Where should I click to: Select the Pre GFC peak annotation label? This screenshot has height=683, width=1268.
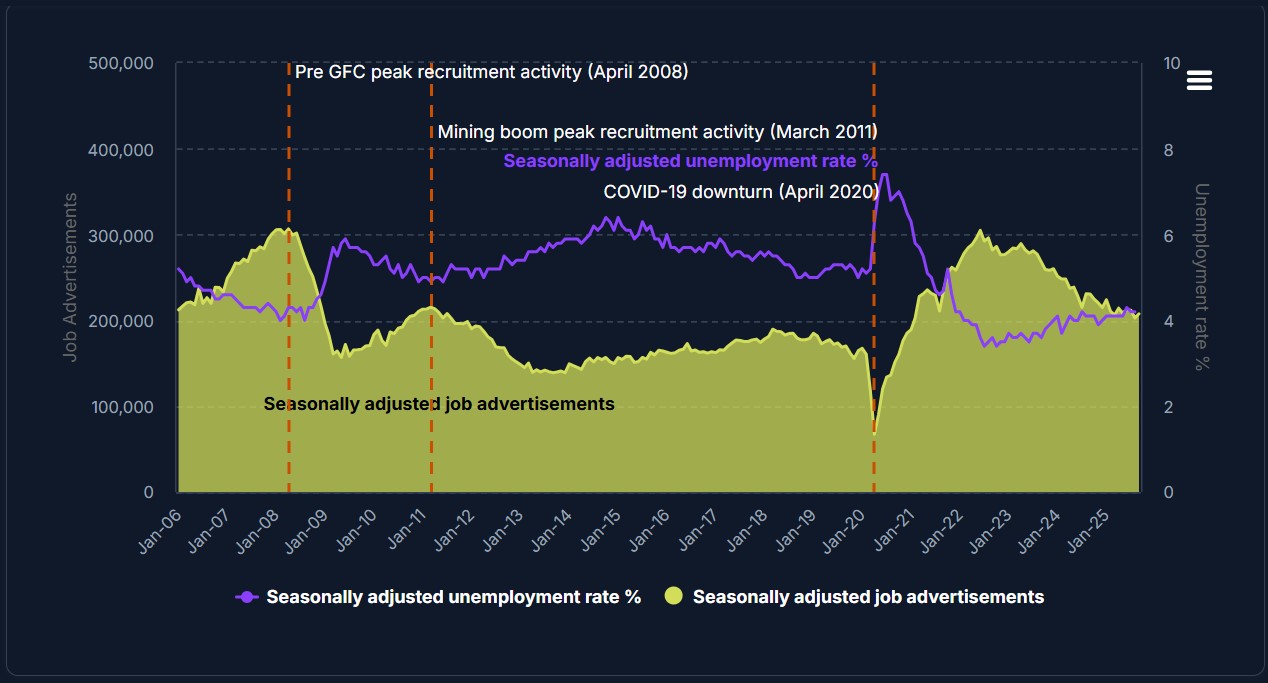[491, 72]
